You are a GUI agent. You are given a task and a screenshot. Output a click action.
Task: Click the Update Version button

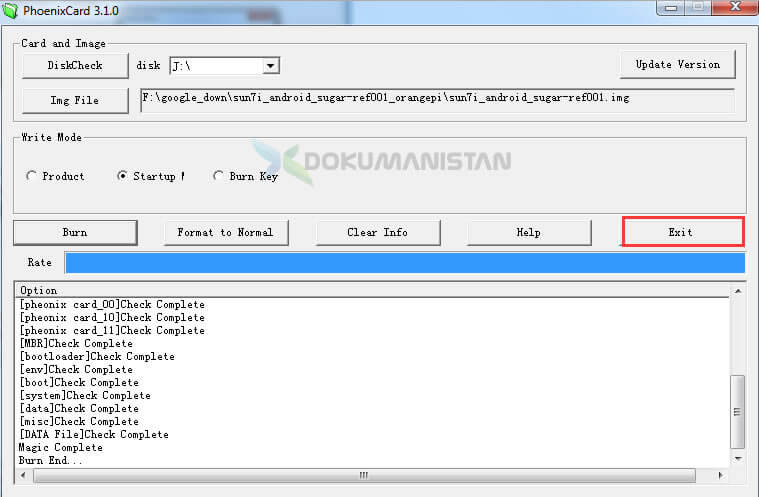(x=678, y=64)
